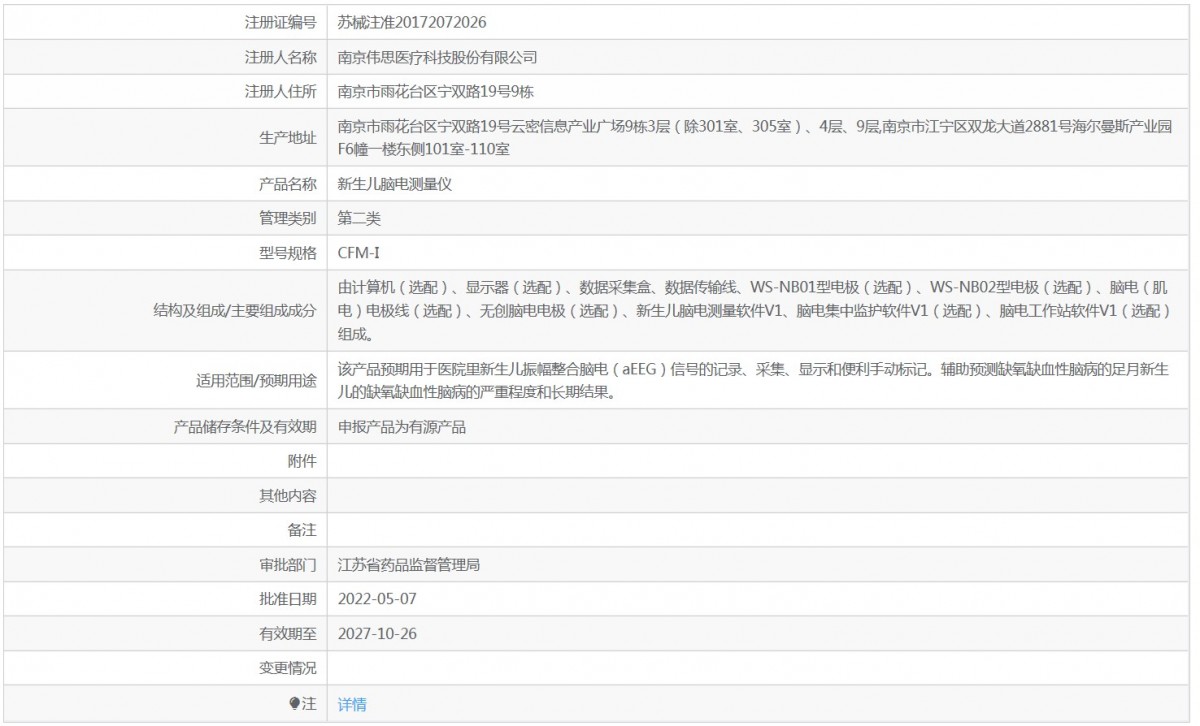The width and height of the screenshot is (1200, 726).
Task: Click the 注册人住所 label
Action: click(281, 92)
